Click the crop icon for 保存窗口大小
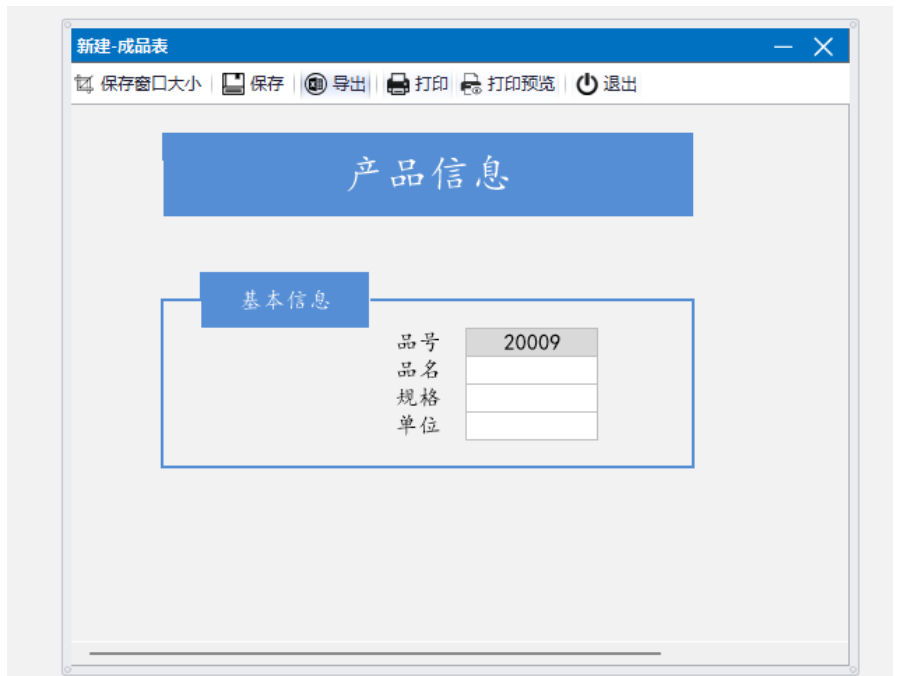 (x=84, y=84)
